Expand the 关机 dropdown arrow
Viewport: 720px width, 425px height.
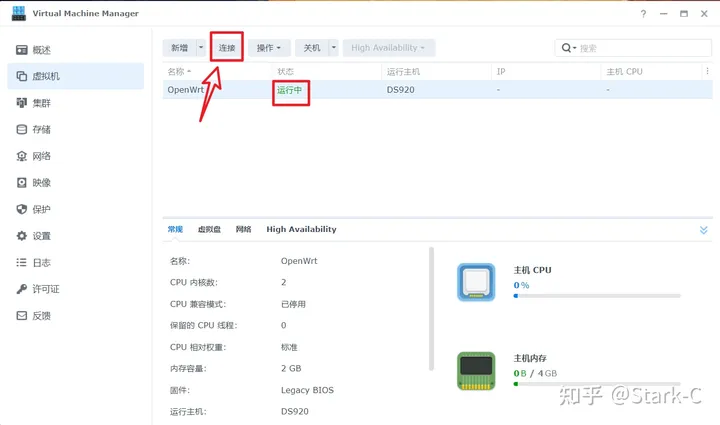coord(334,48)
